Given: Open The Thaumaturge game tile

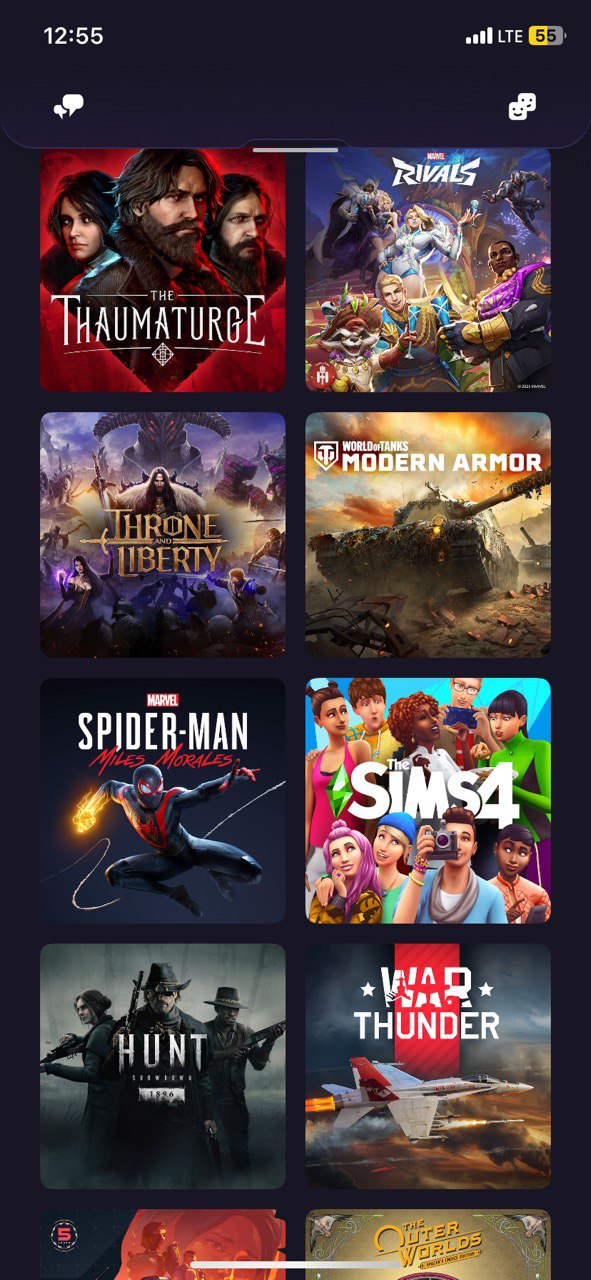Looking at the screenshot, I should (163, 270).
